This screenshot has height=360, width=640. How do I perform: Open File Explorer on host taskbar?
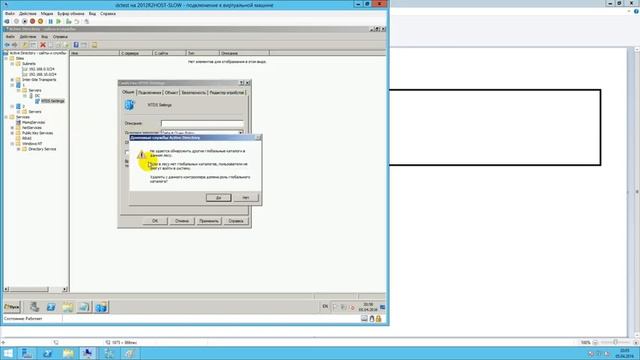tap(68, 353)
